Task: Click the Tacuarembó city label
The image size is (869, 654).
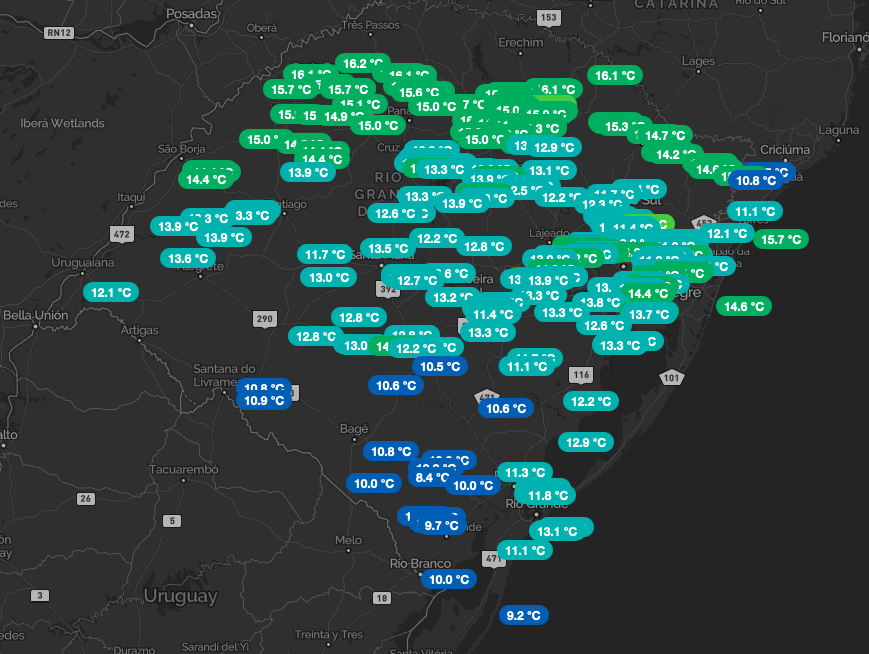Action: 183,469
